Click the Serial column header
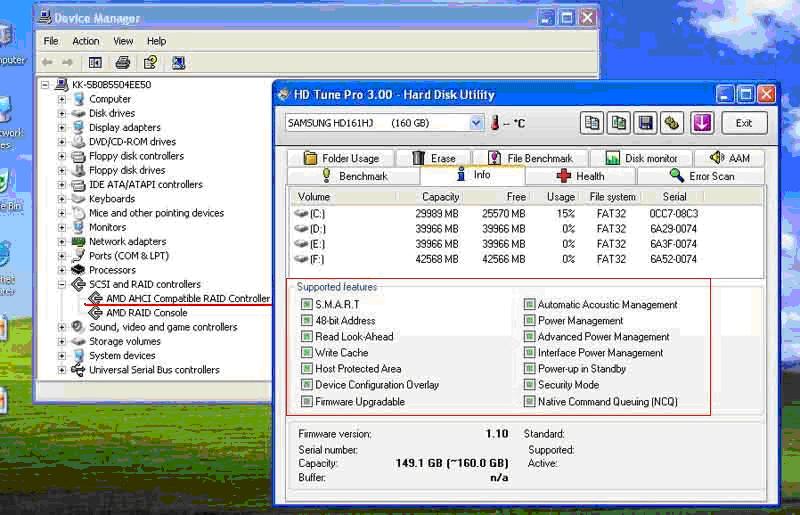 (673, 197)
